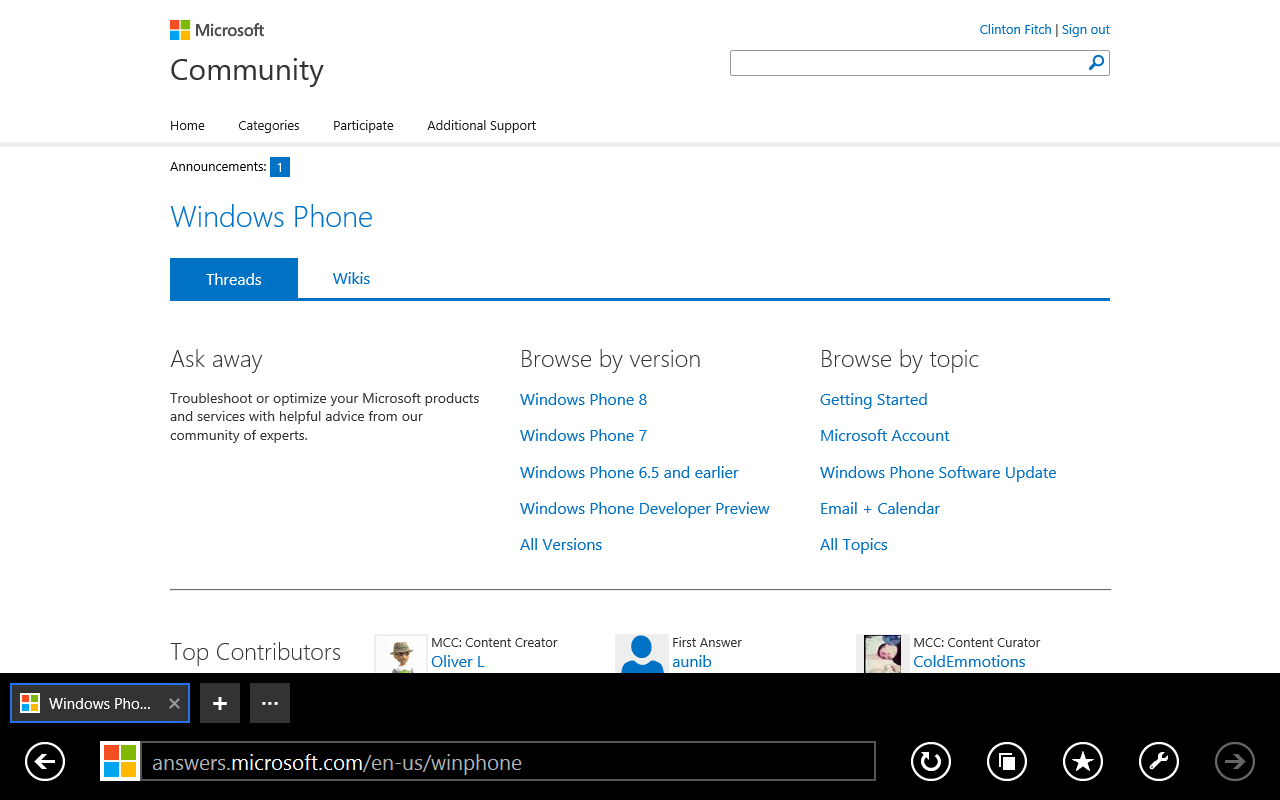Click the site favicon in the address bar
This screenshot has width=1280, height=800.
click(120, 761)
